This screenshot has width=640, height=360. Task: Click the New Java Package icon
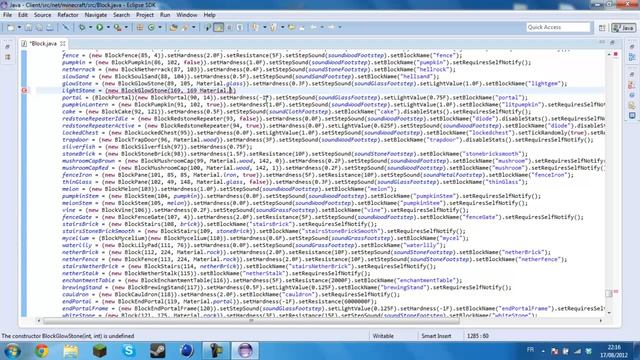pos(140,27)
